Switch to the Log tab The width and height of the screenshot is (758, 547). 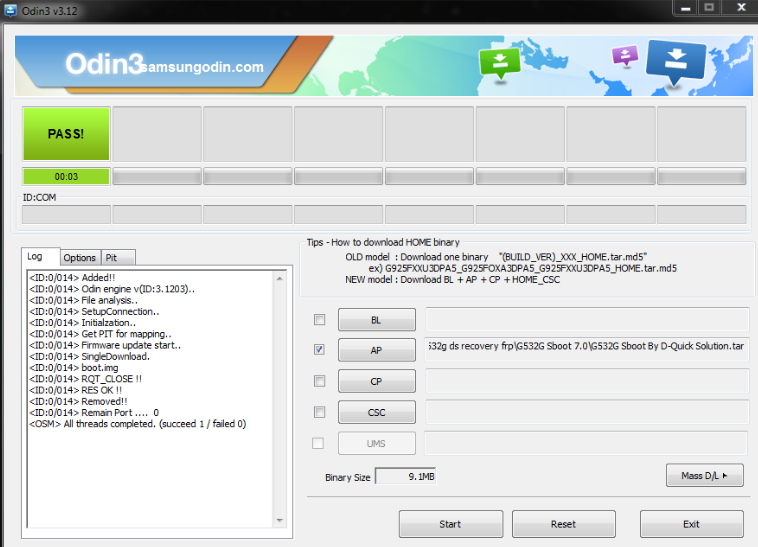coord(40,257)
